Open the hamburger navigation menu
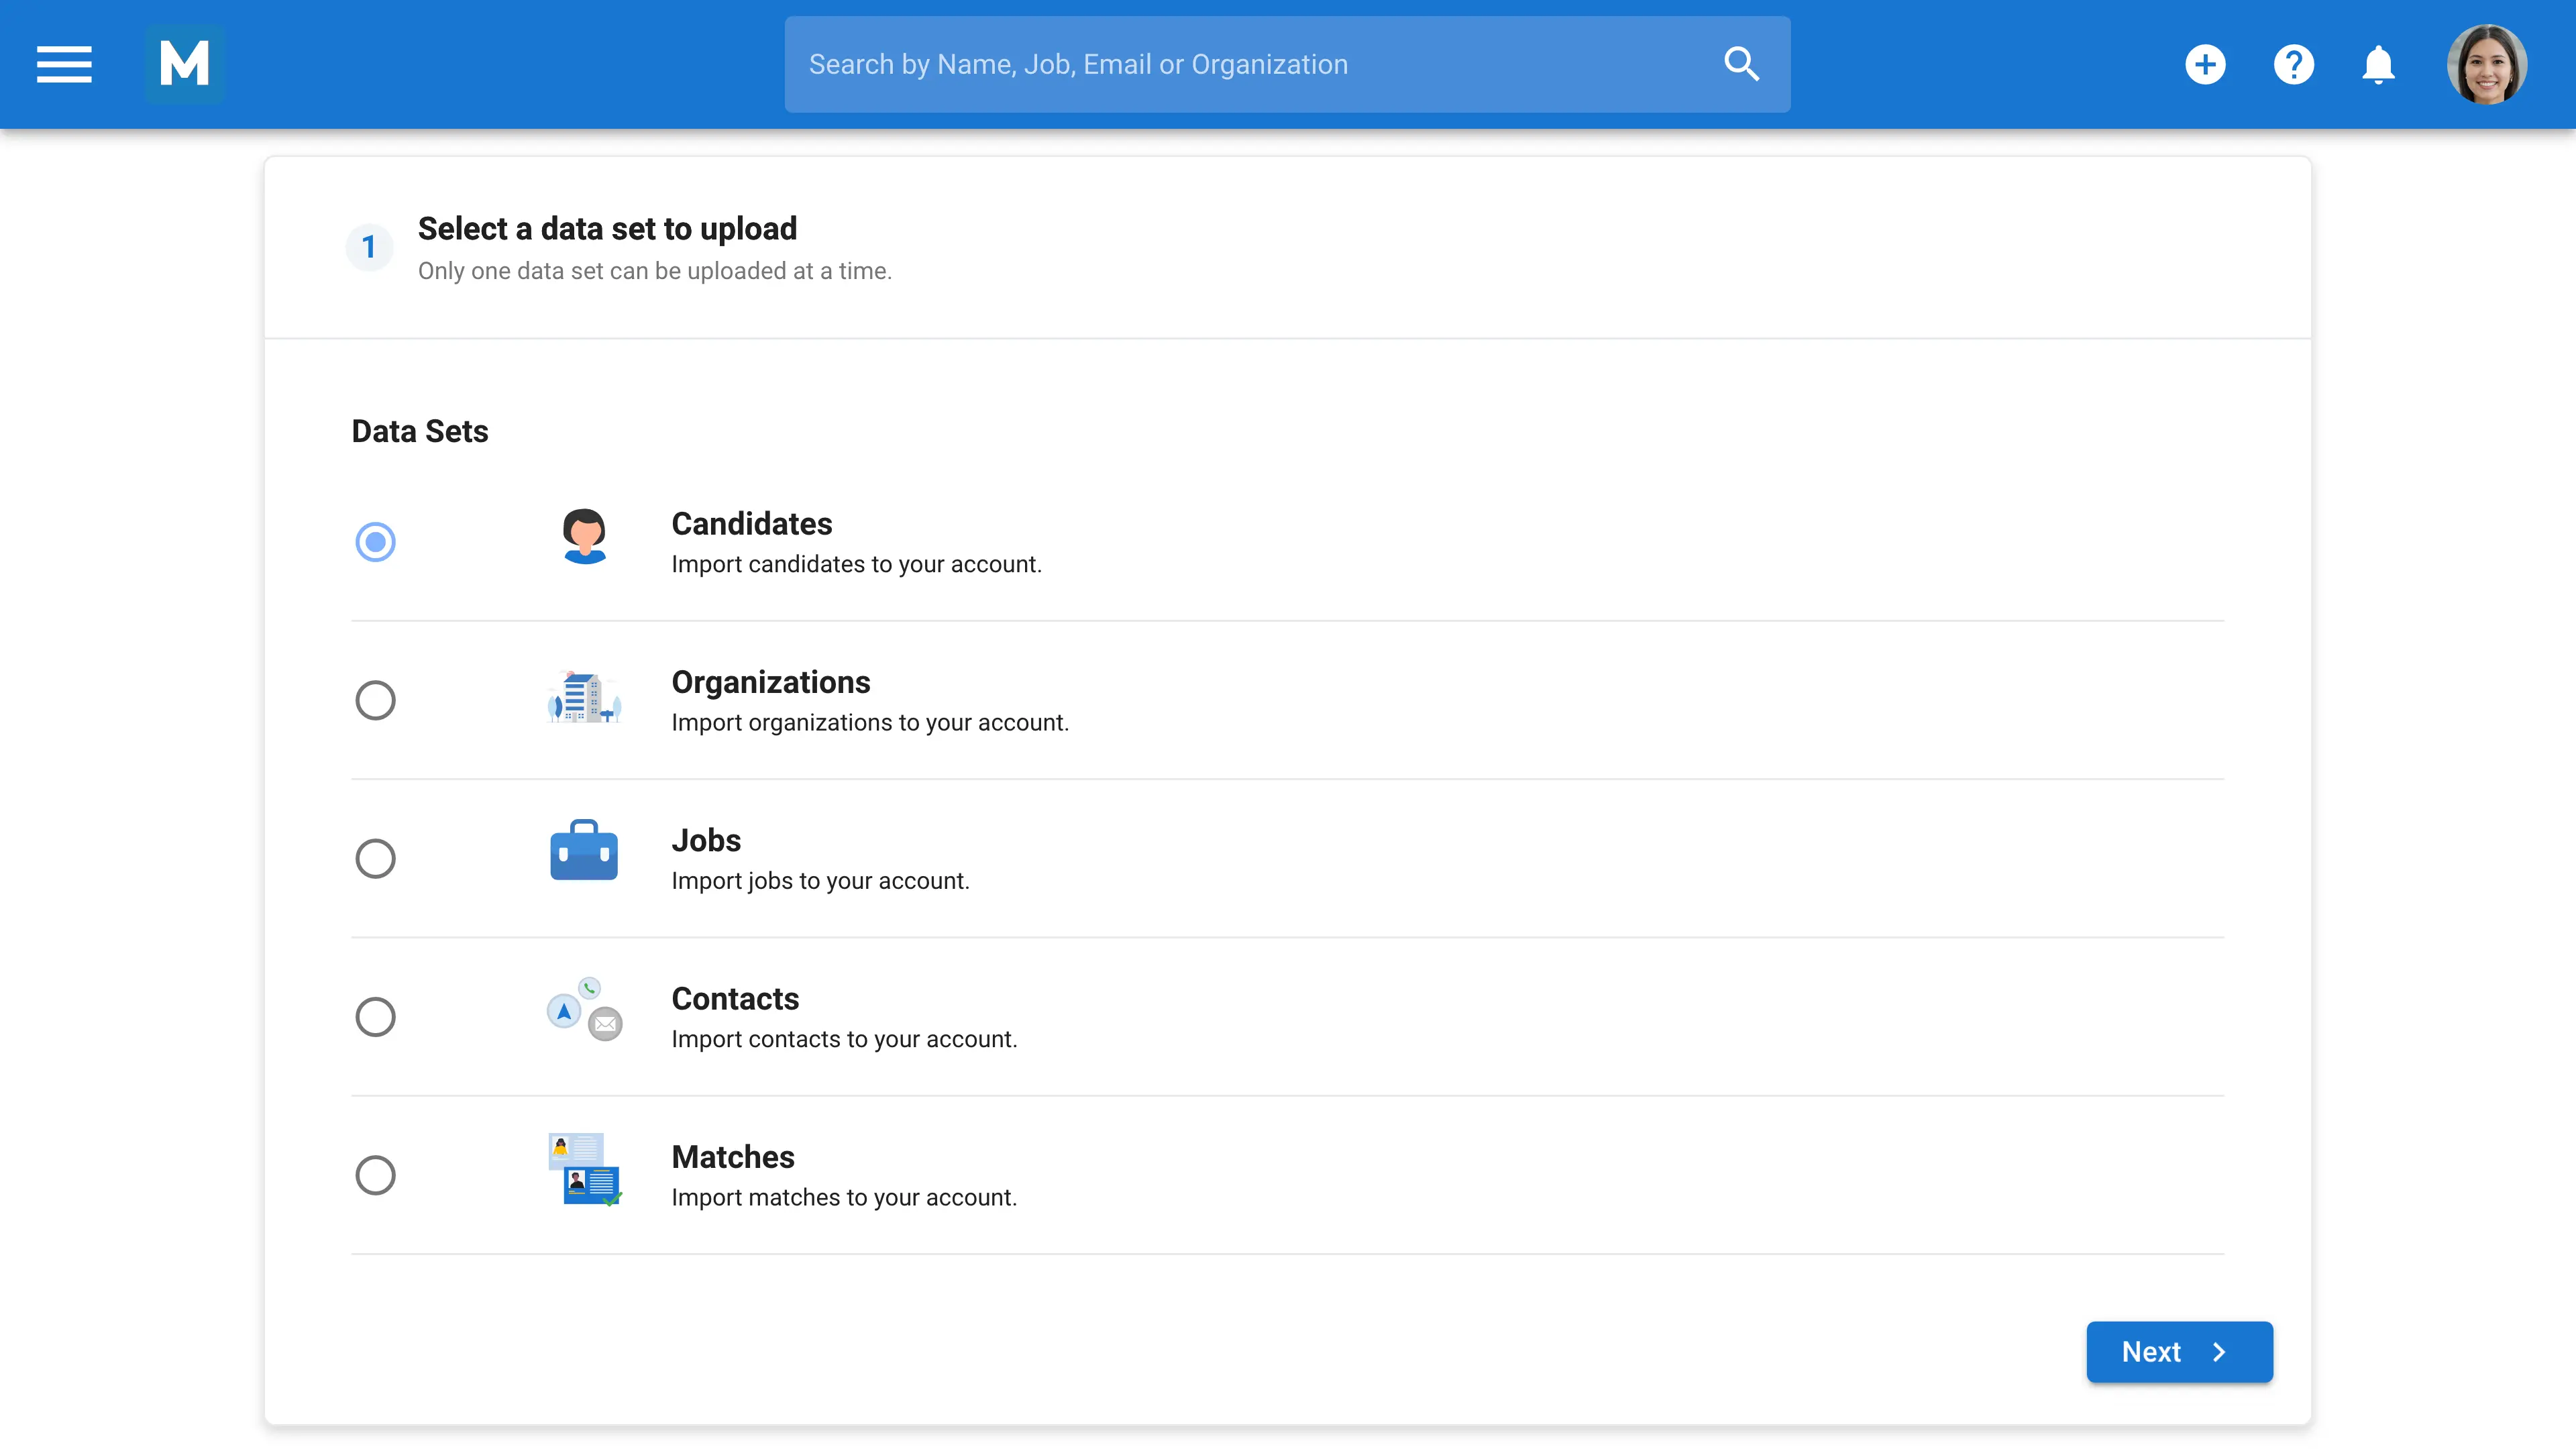Image resolution: width=2576 pixels, height=1449 pixels. click(x=64, y=64)
